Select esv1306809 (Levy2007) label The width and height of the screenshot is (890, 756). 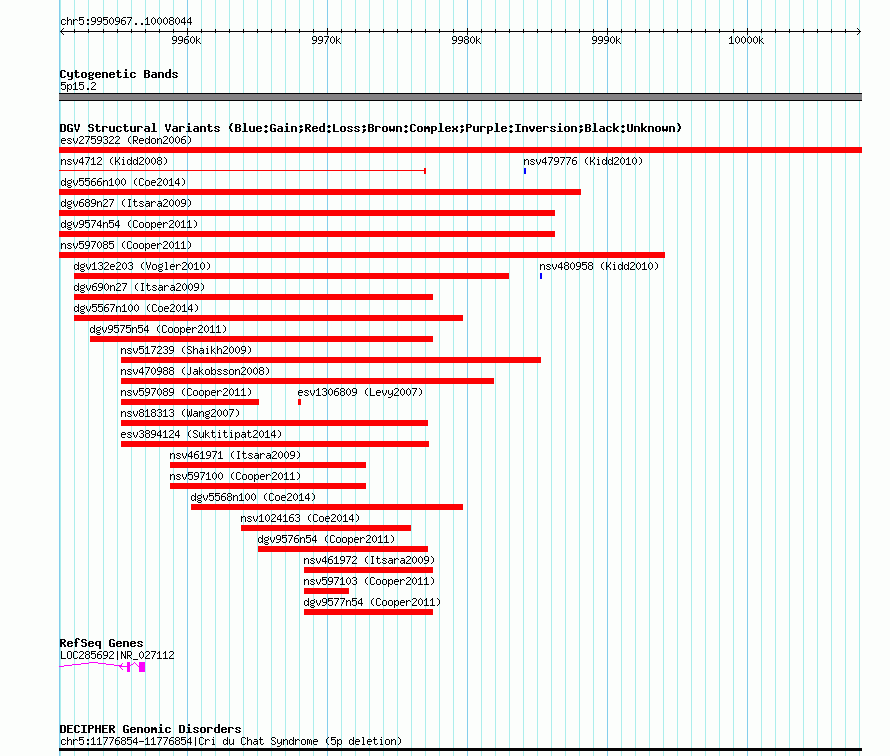[x=360, y=392]
